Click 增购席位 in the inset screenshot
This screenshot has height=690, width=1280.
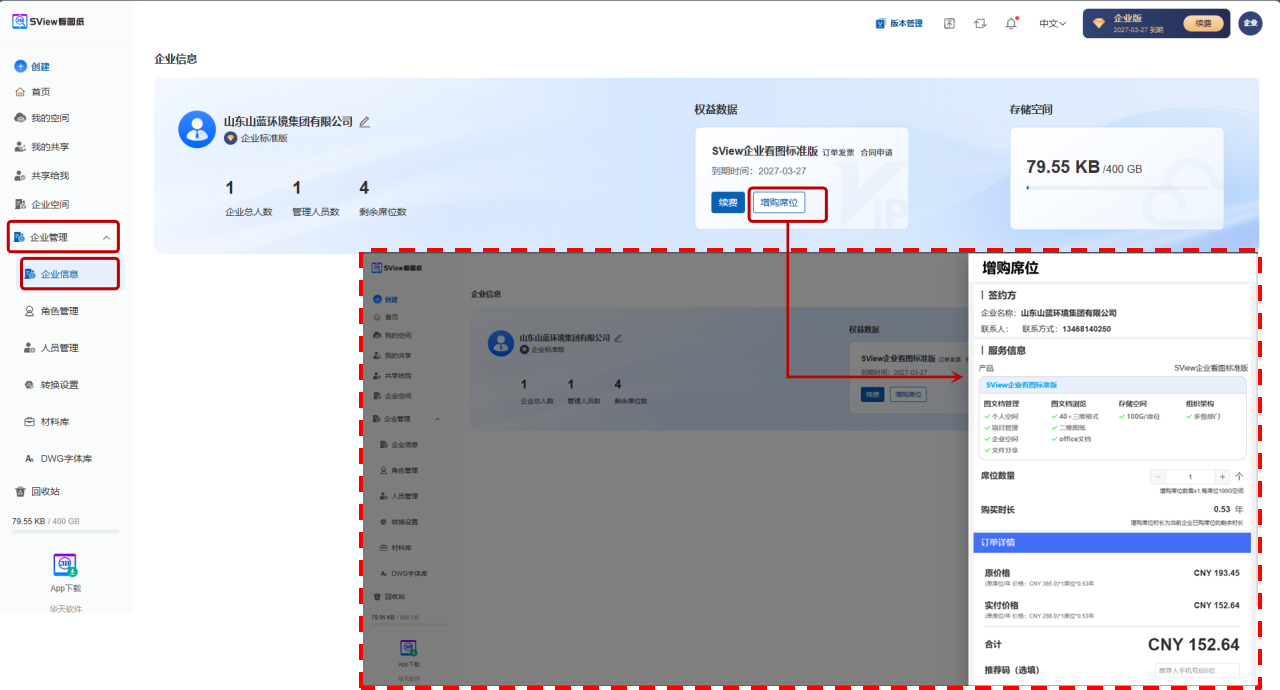908,394
